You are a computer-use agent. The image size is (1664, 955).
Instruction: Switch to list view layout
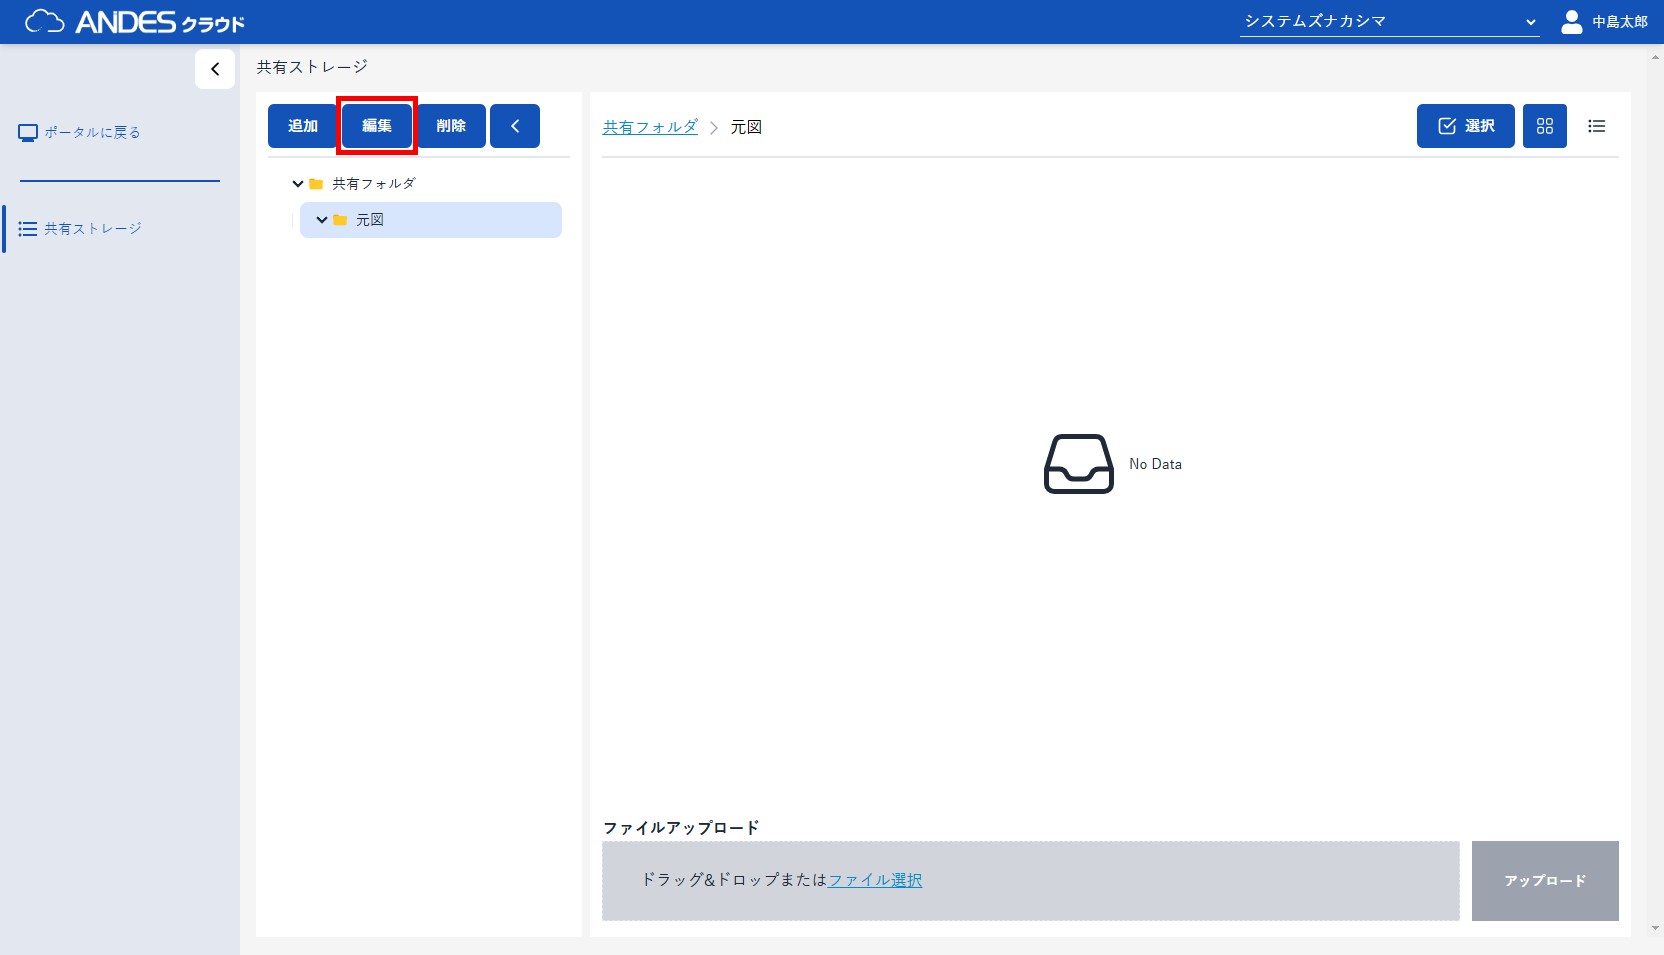[x=1596, y=126]
